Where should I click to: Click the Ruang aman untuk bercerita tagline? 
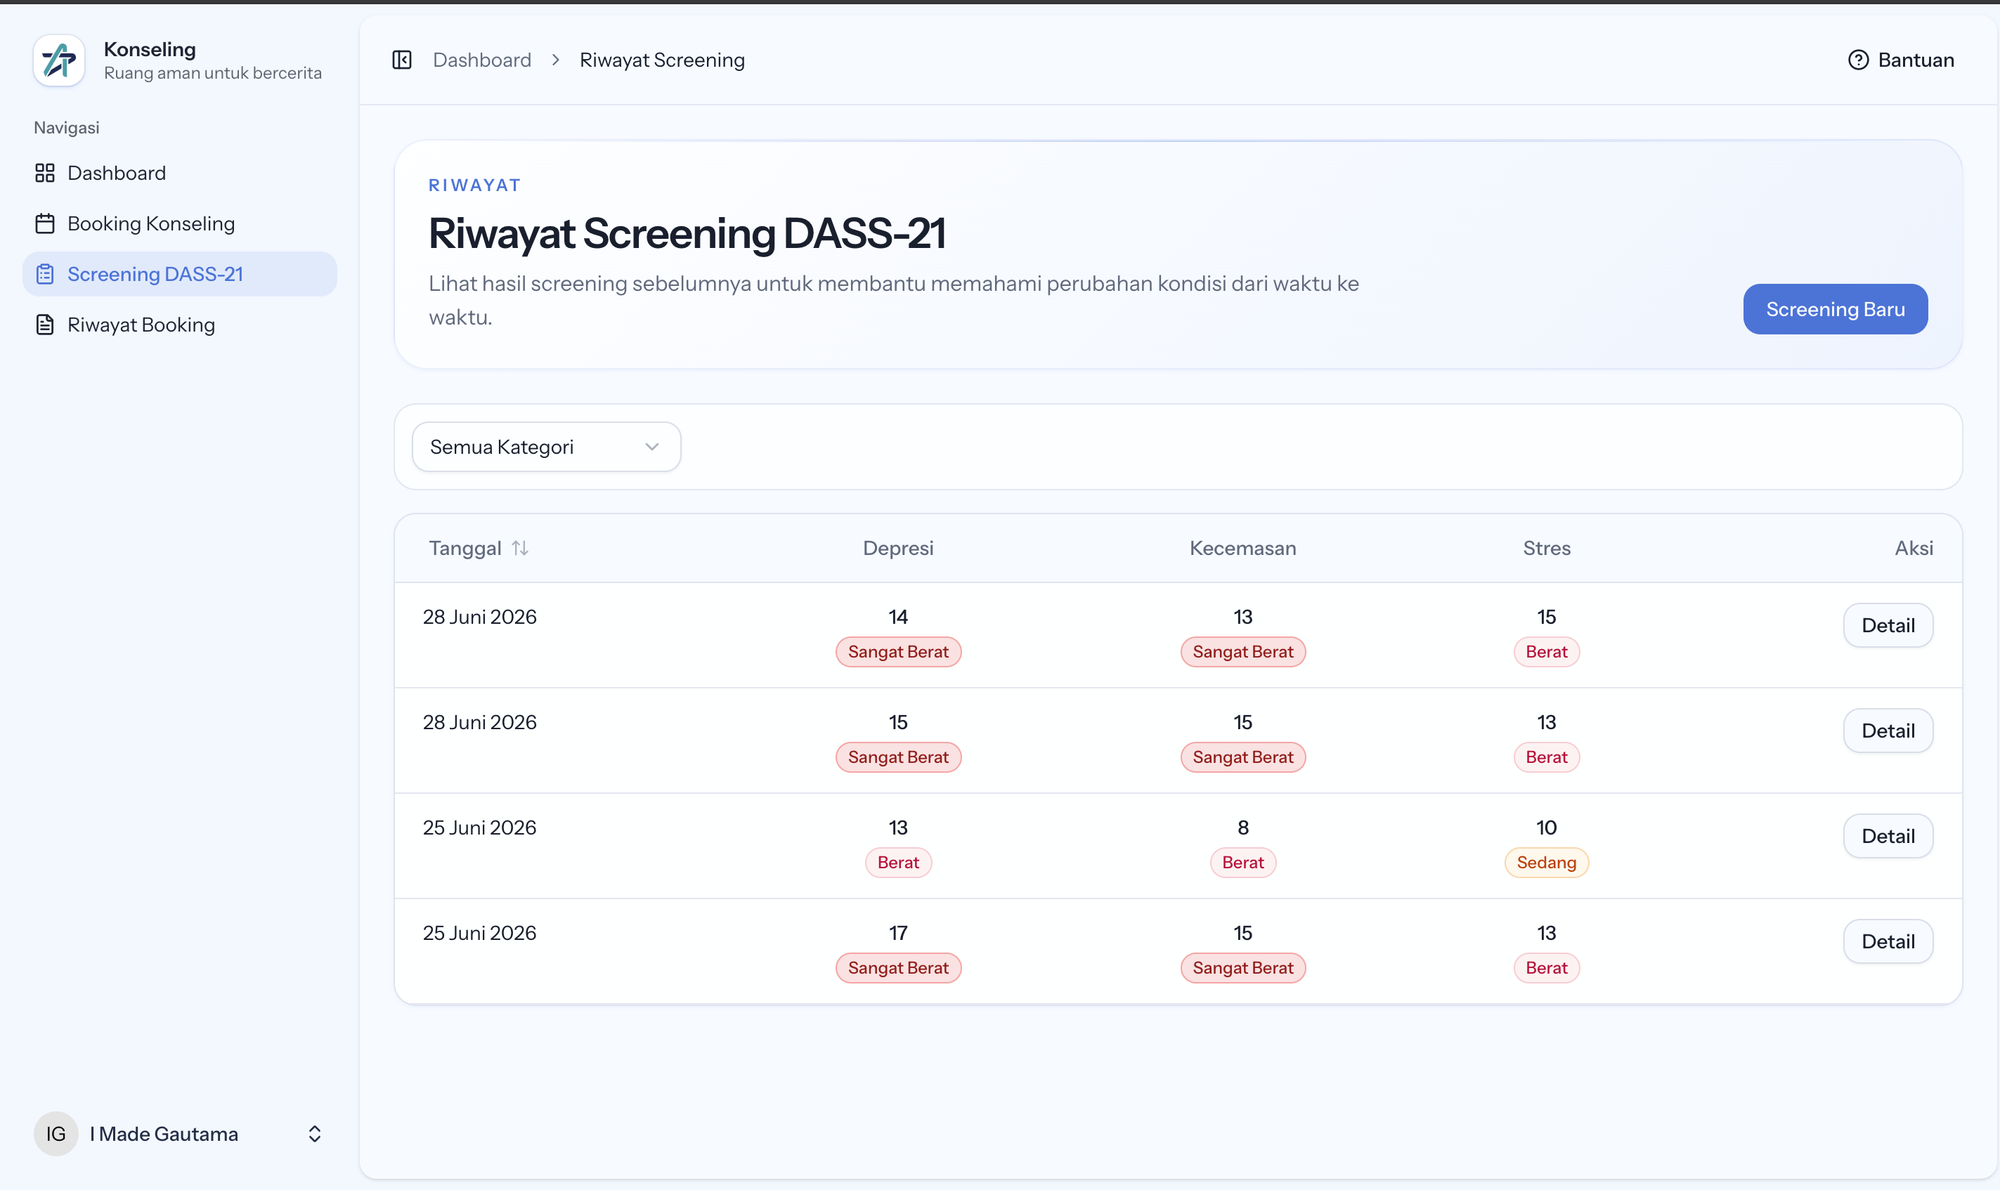coord(213,73)
